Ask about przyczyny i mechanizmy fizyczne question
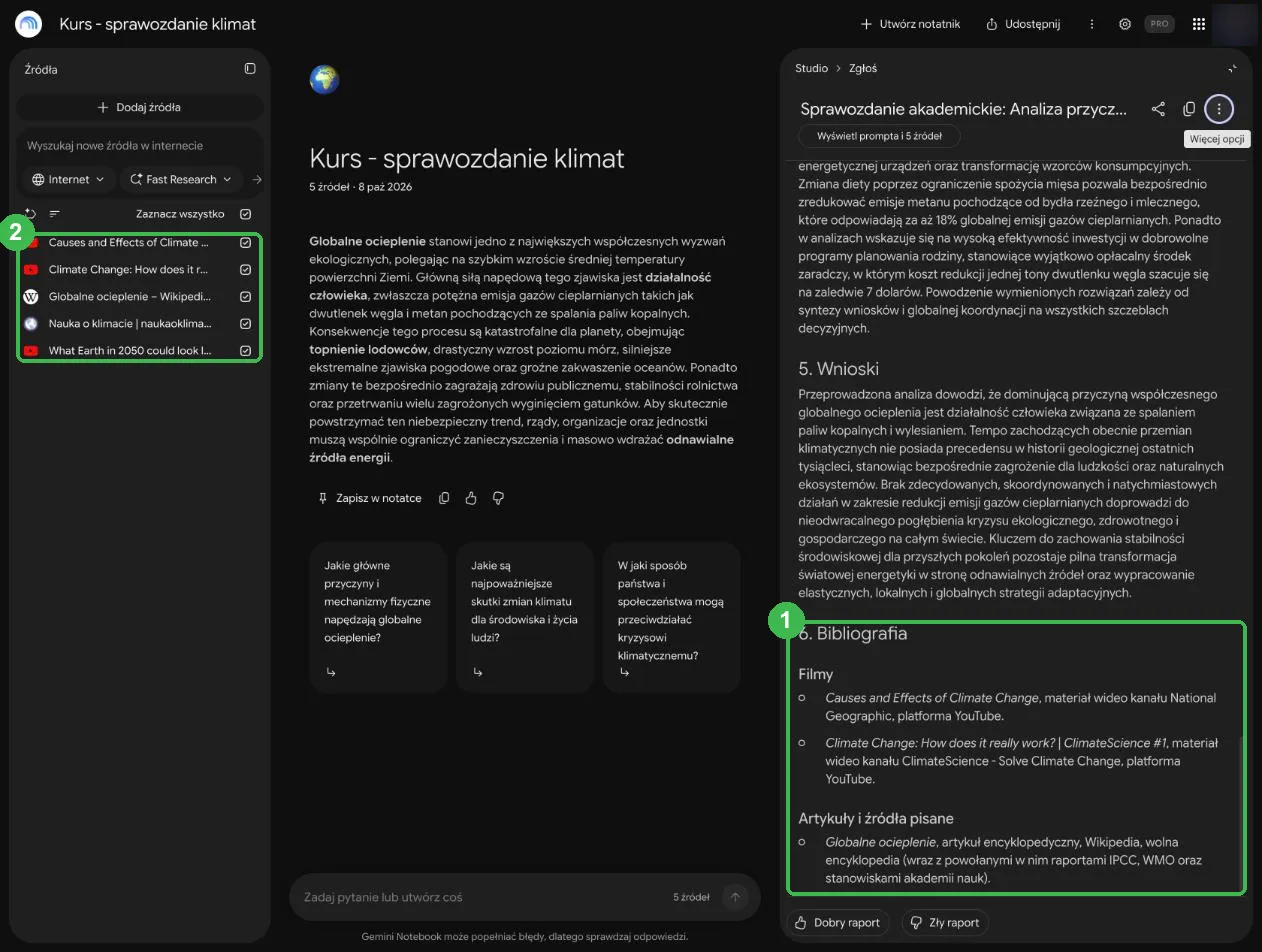Image resolution: width=1262 pixels, height=952 pixels. point(378,617)
